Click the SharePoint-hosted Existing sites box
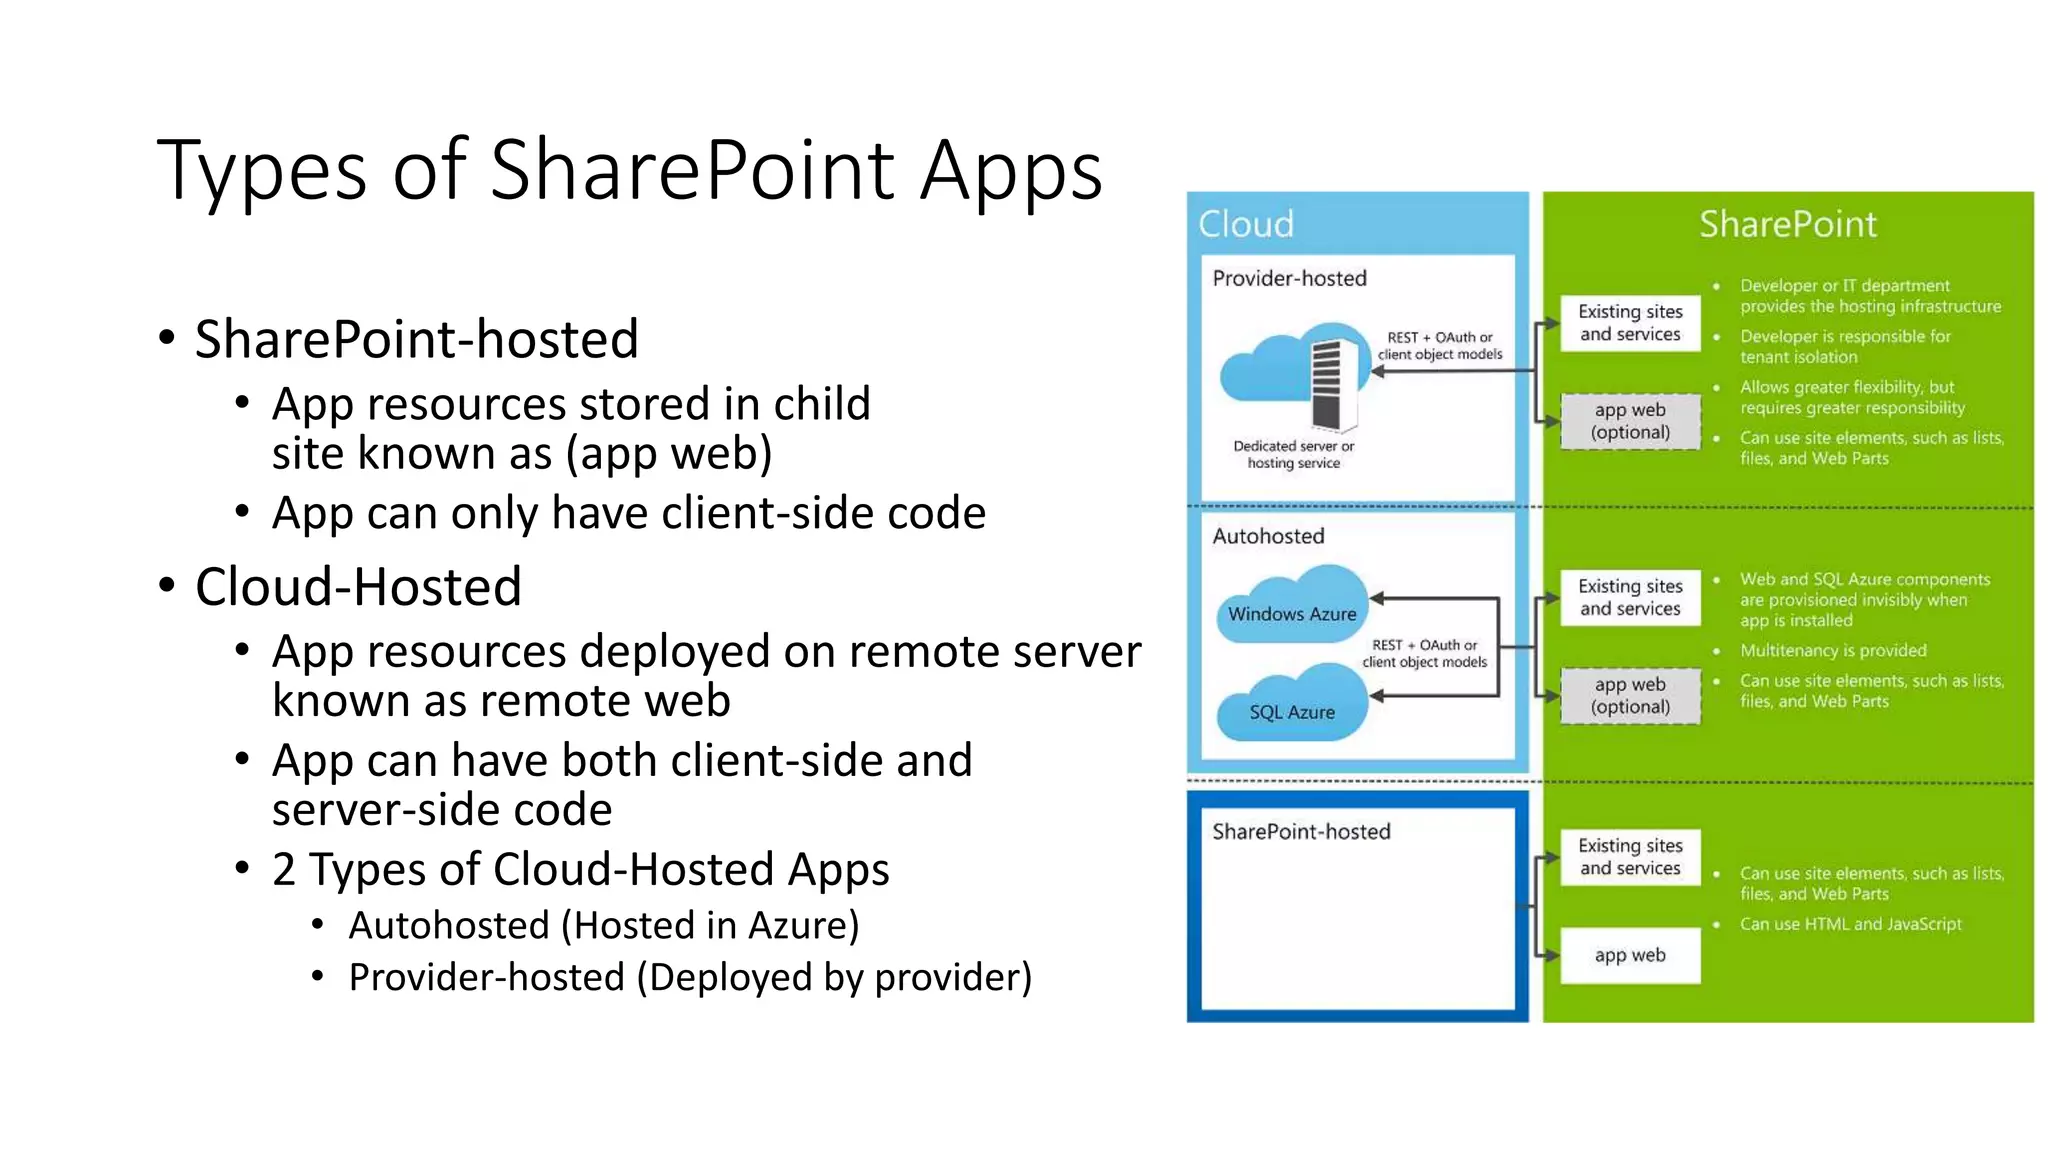Image resolution: width=2048 pixels, height=1152 pixels. point(1630,857)
